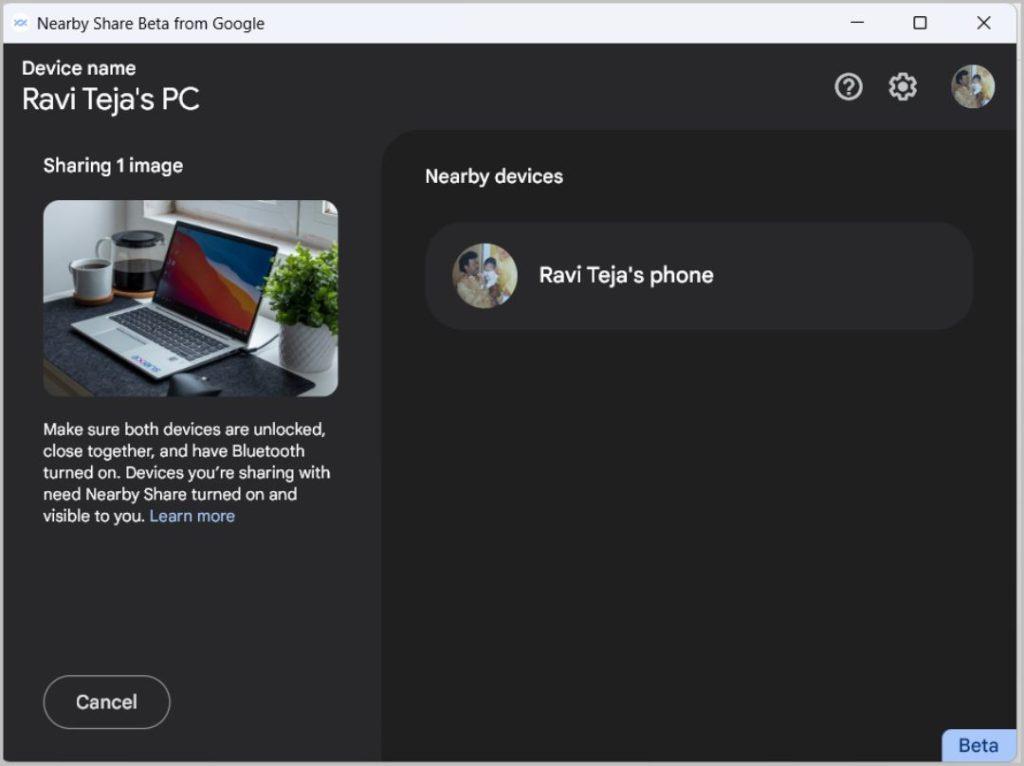Cancel the image sharing
The height and width of the screenshot is (766, 1024).
click(106, 702)
